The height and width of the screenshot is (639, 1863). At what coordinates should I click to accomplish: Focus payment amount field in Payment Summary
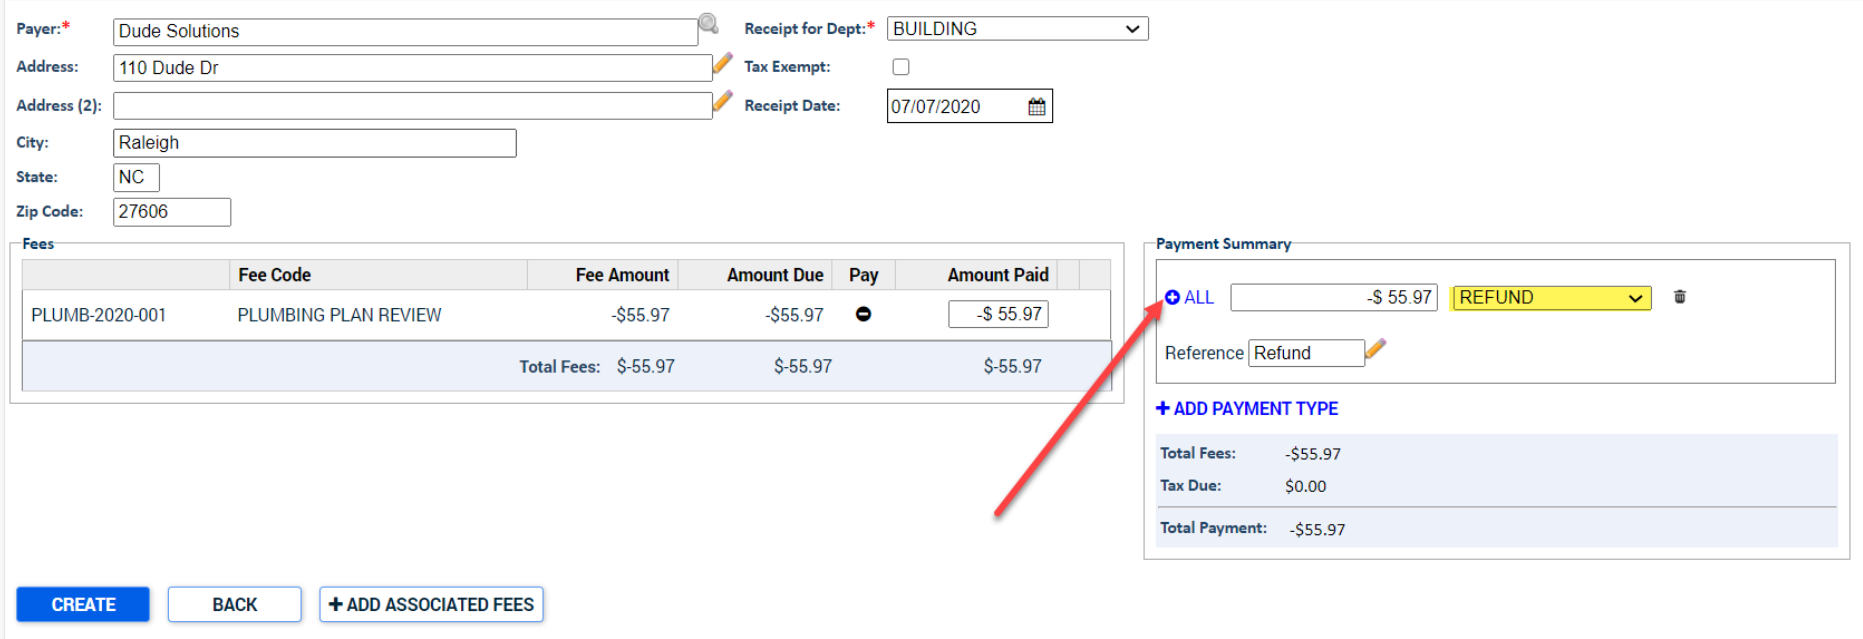[x=1334, y=297]
